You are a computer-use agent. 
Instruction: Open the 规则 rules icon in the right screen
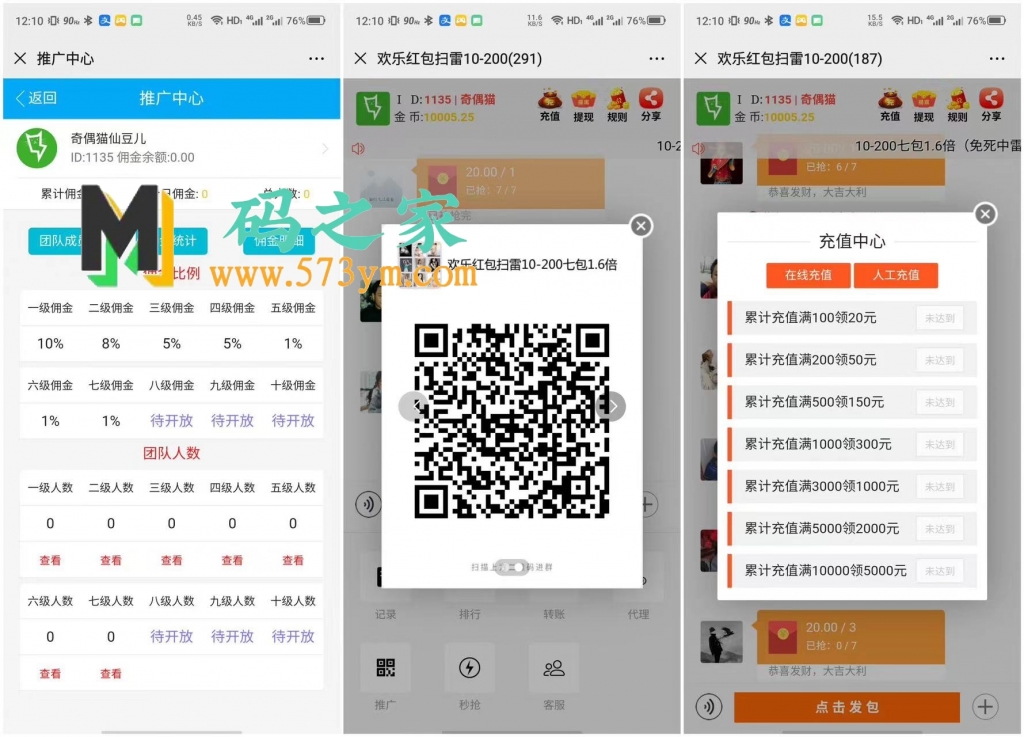[x=957, y=106]
